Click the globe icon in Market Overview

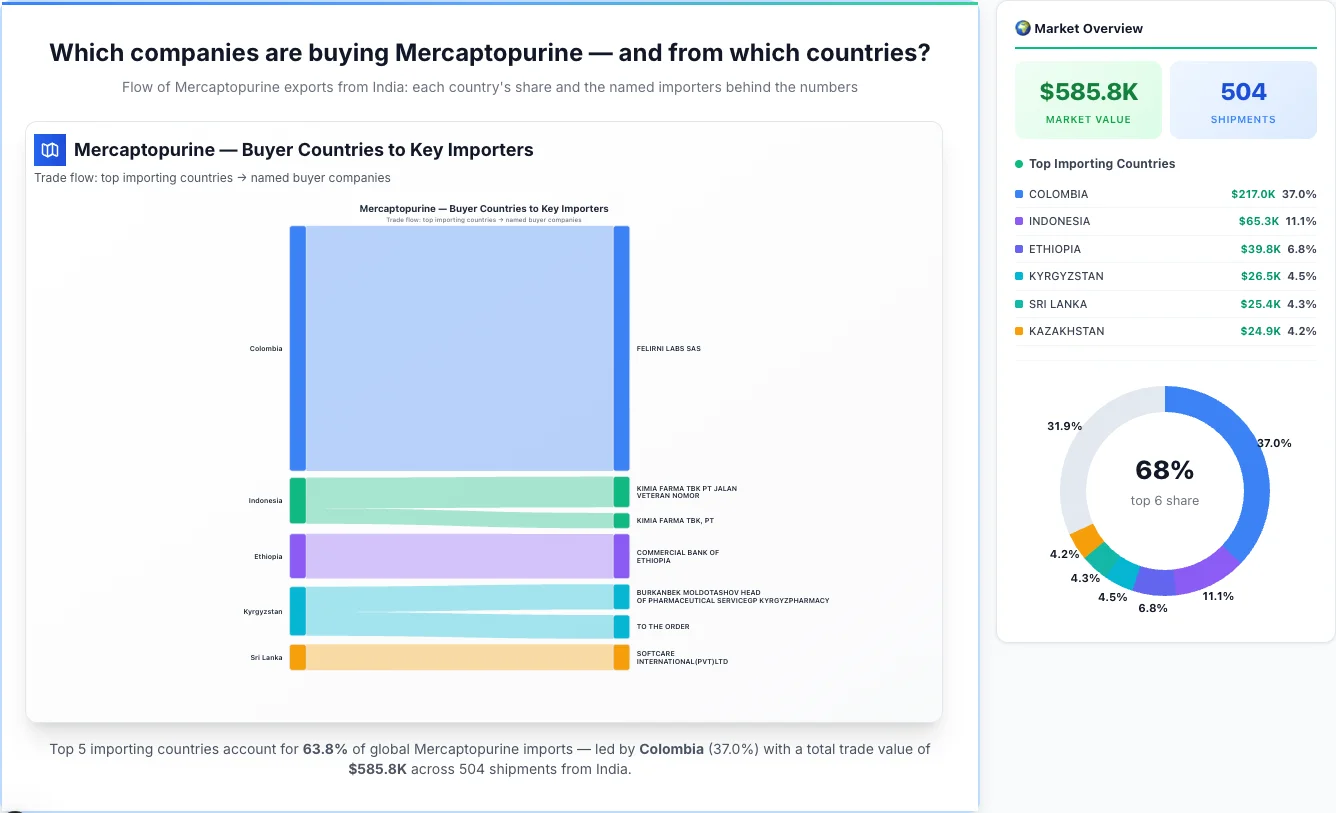[x=1021, y=28]
